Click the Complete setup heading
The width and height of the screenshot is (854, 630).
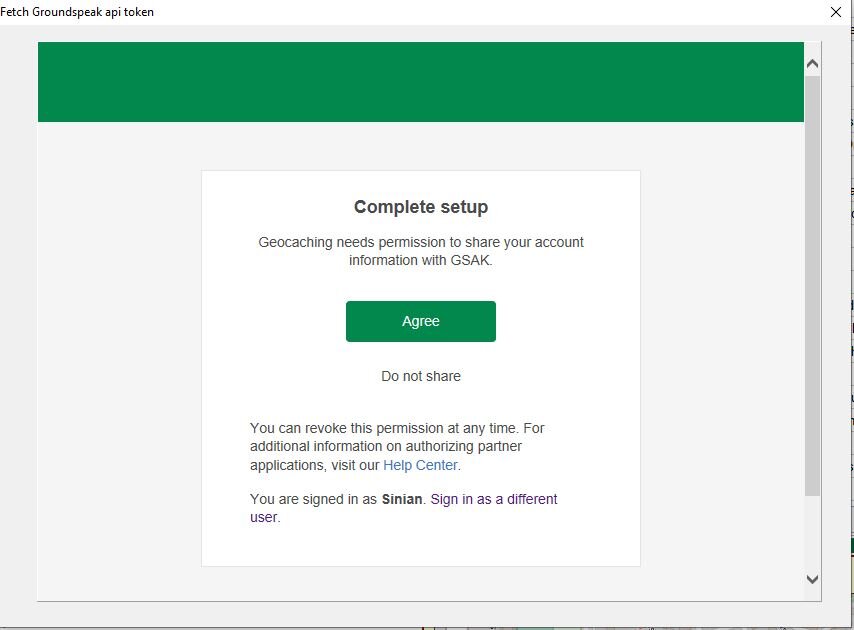point(420,207)
